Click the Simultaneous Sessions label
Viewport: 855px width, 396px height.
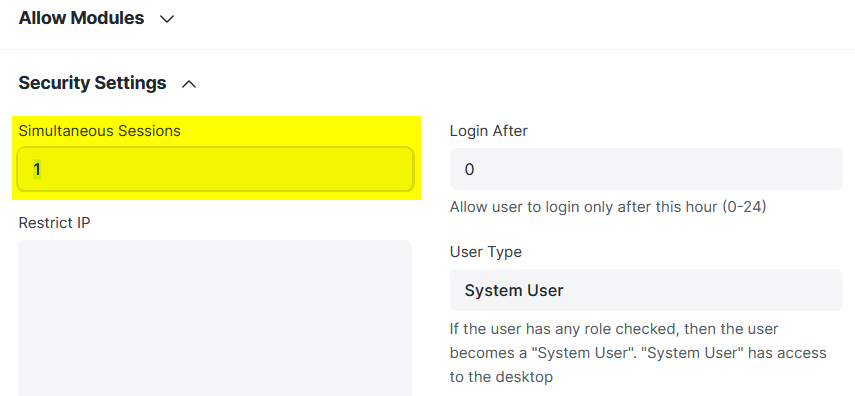point(99,131)
